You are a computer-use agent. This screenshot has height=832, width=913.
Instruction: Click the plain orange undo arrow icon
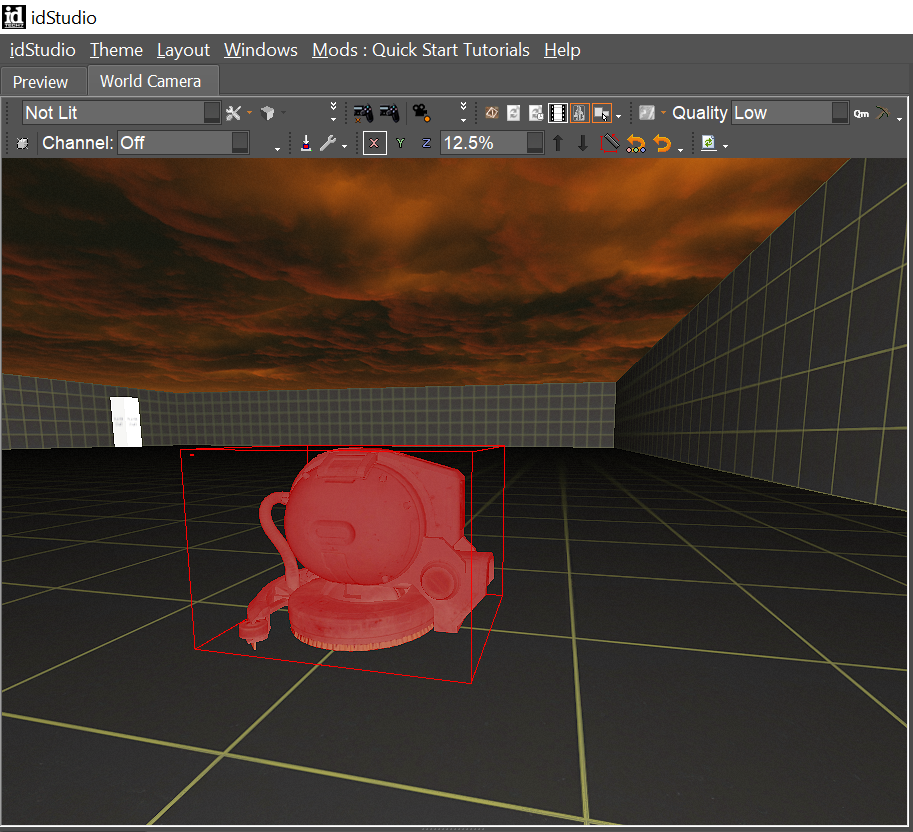tap(662, 143)
